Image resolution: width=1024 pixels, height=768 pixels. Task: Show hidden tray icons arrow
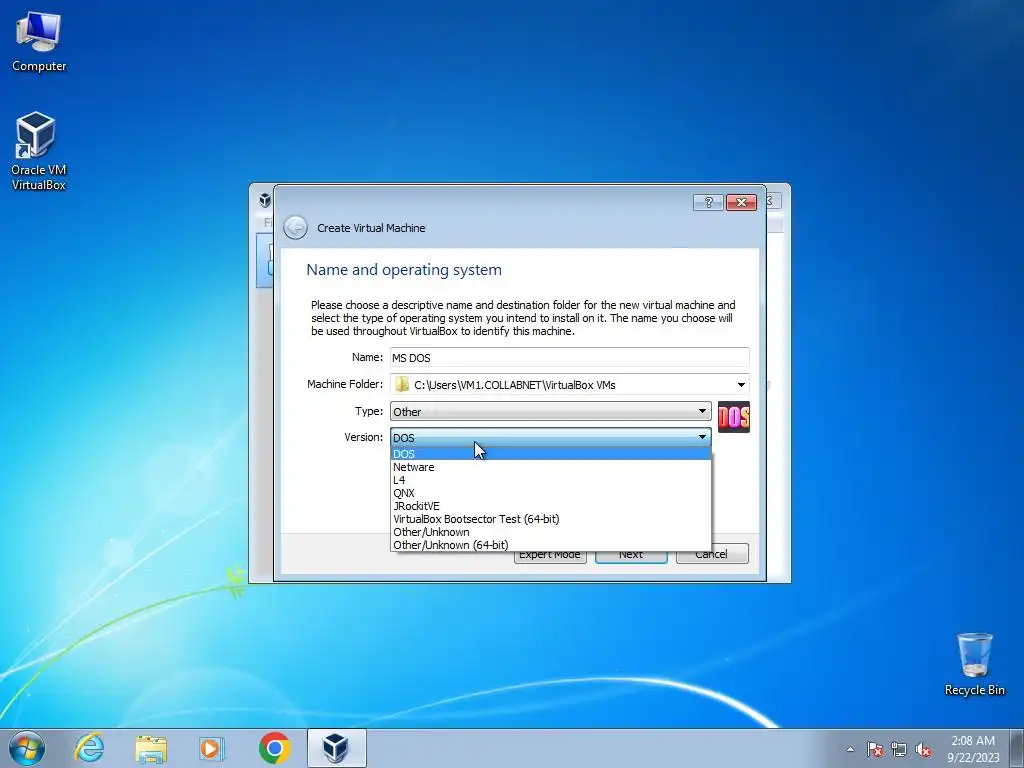coord(850,749)
